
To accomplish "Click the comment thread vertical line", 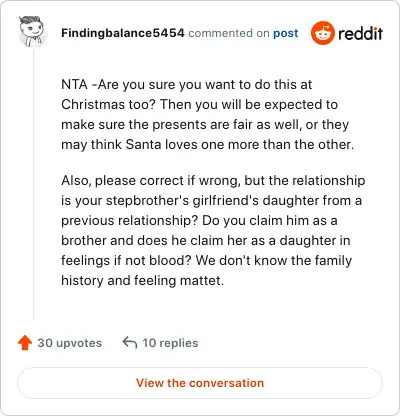I will 33,183.
